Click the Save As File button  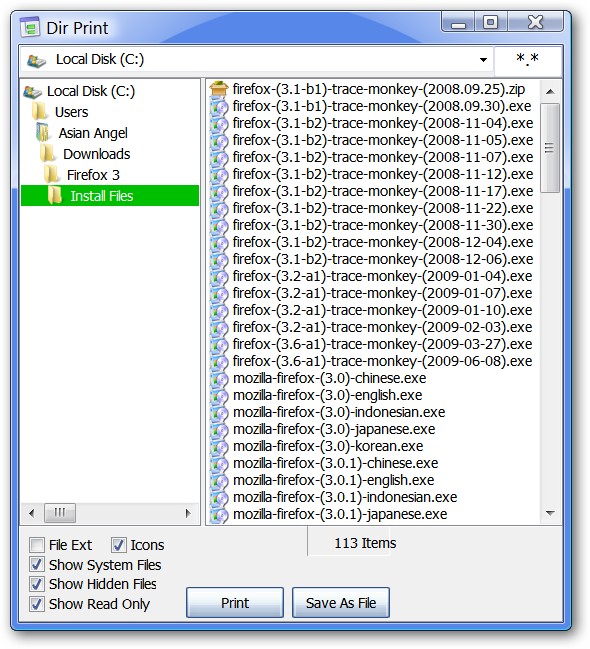(x=341, y=603)
